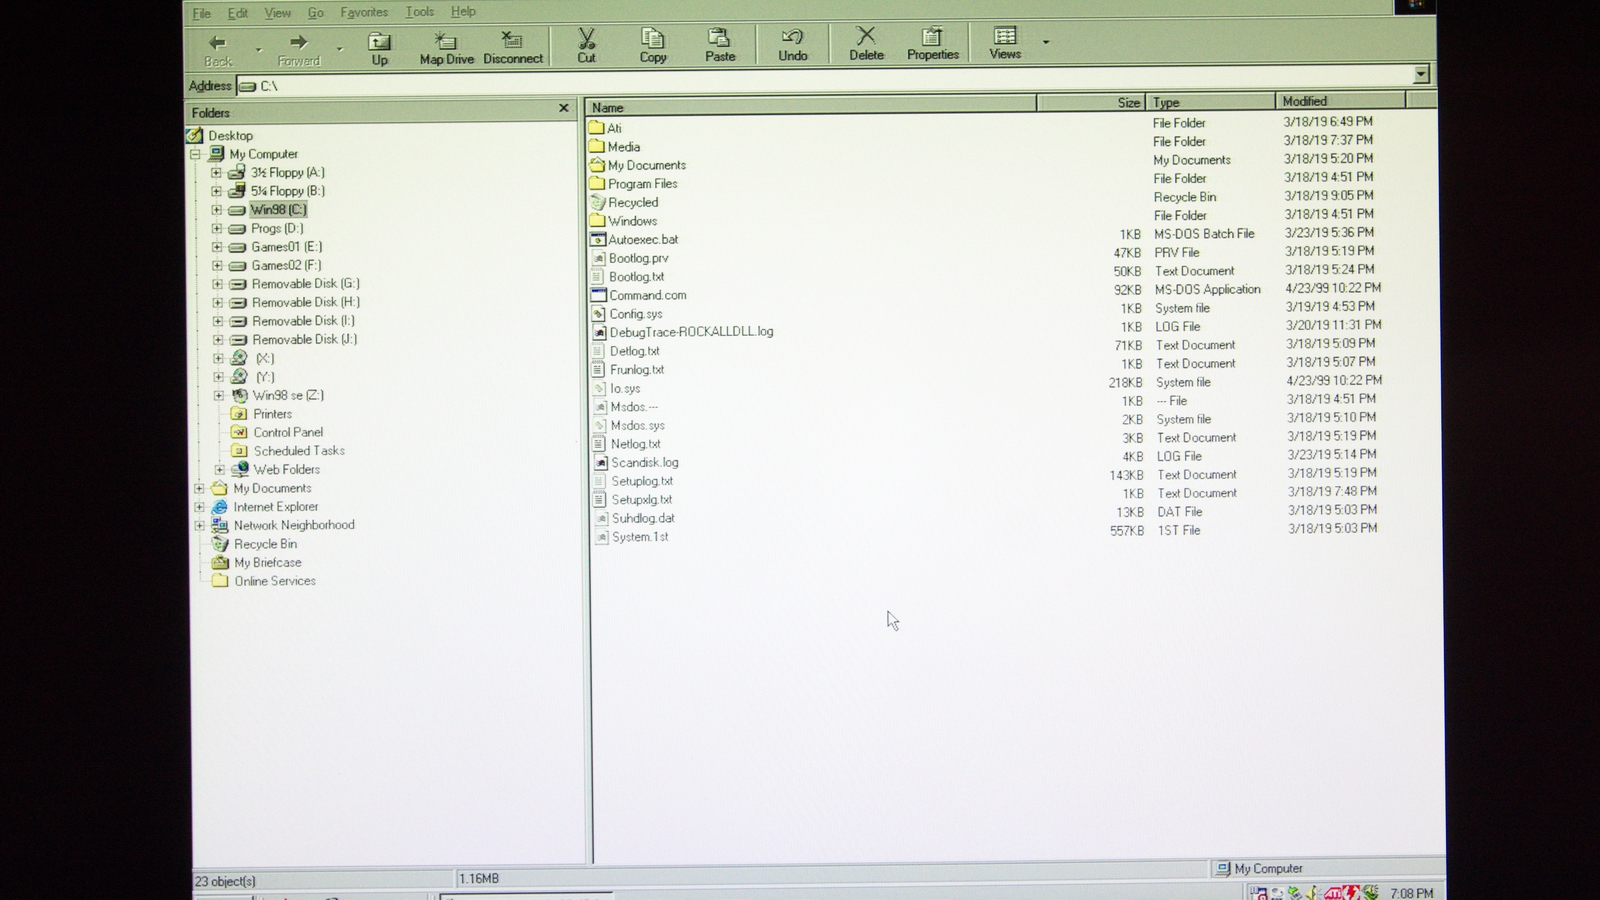Open the View menu
This screenshot has height=900, width=1600.
click(277, 13)
